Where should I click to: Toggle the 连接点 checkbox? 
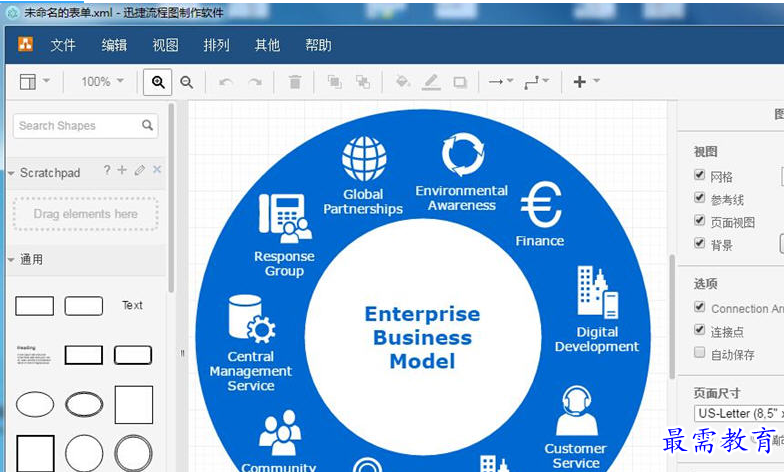(700, 330)
